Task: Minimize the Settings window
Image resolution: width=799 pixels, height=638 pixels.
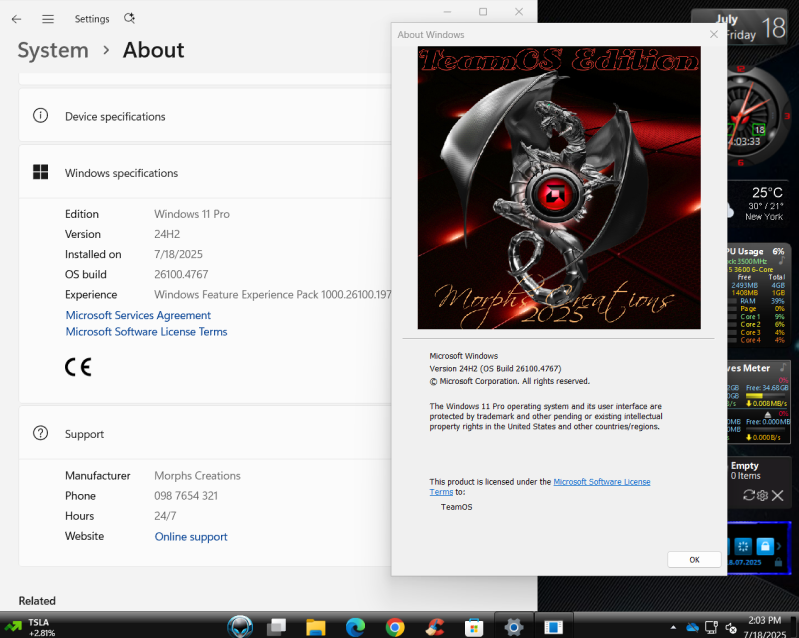Action: (447, 11)
